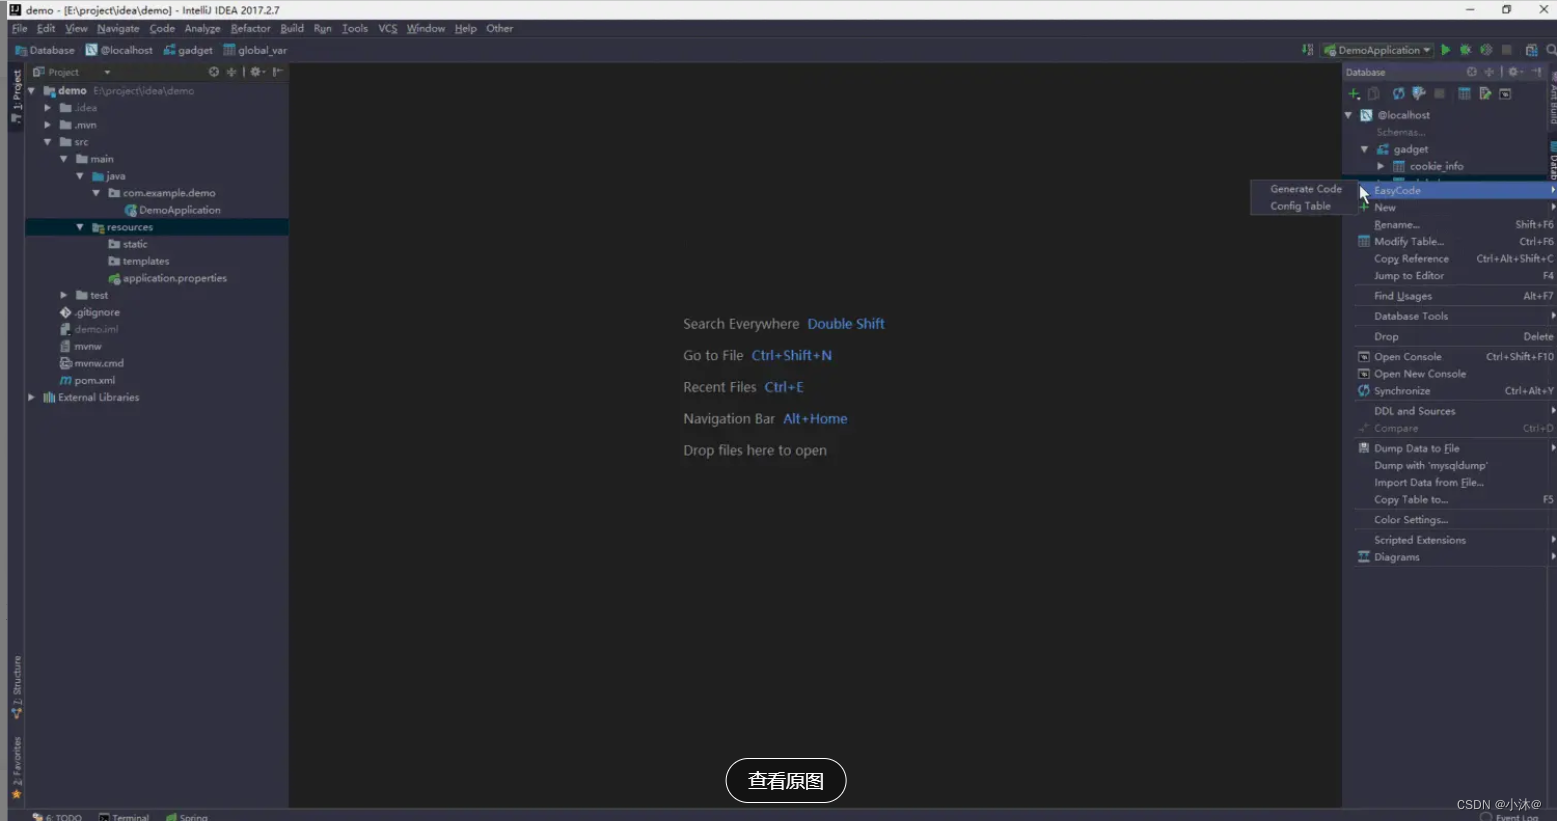Screen dimensions: 1557x821
Task: Open the SQL console icon in Database toolbar
Action: coord(1506,93)
